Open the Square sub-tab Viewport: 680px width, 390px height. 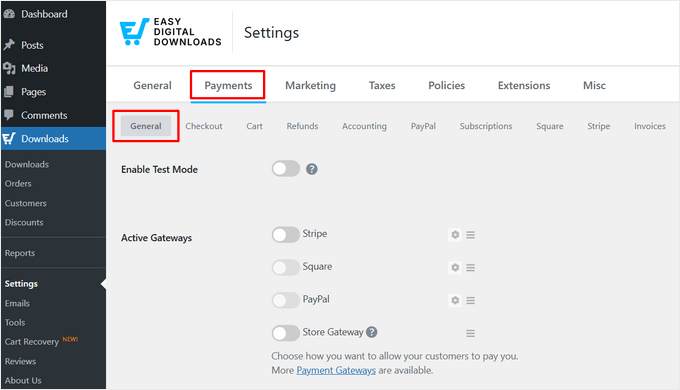549,126
